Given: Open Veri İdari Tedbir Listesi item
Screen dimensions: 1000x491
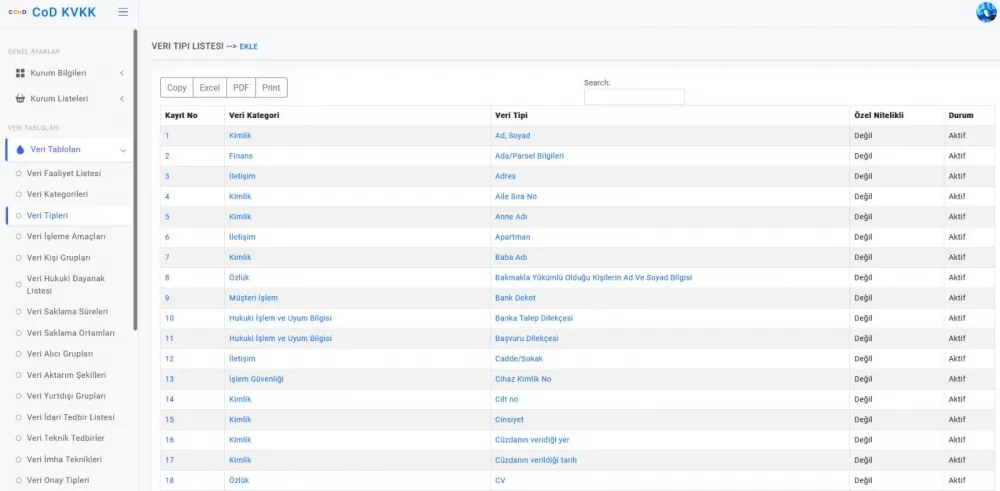Looking at the screenshot, I should point(71,417).
